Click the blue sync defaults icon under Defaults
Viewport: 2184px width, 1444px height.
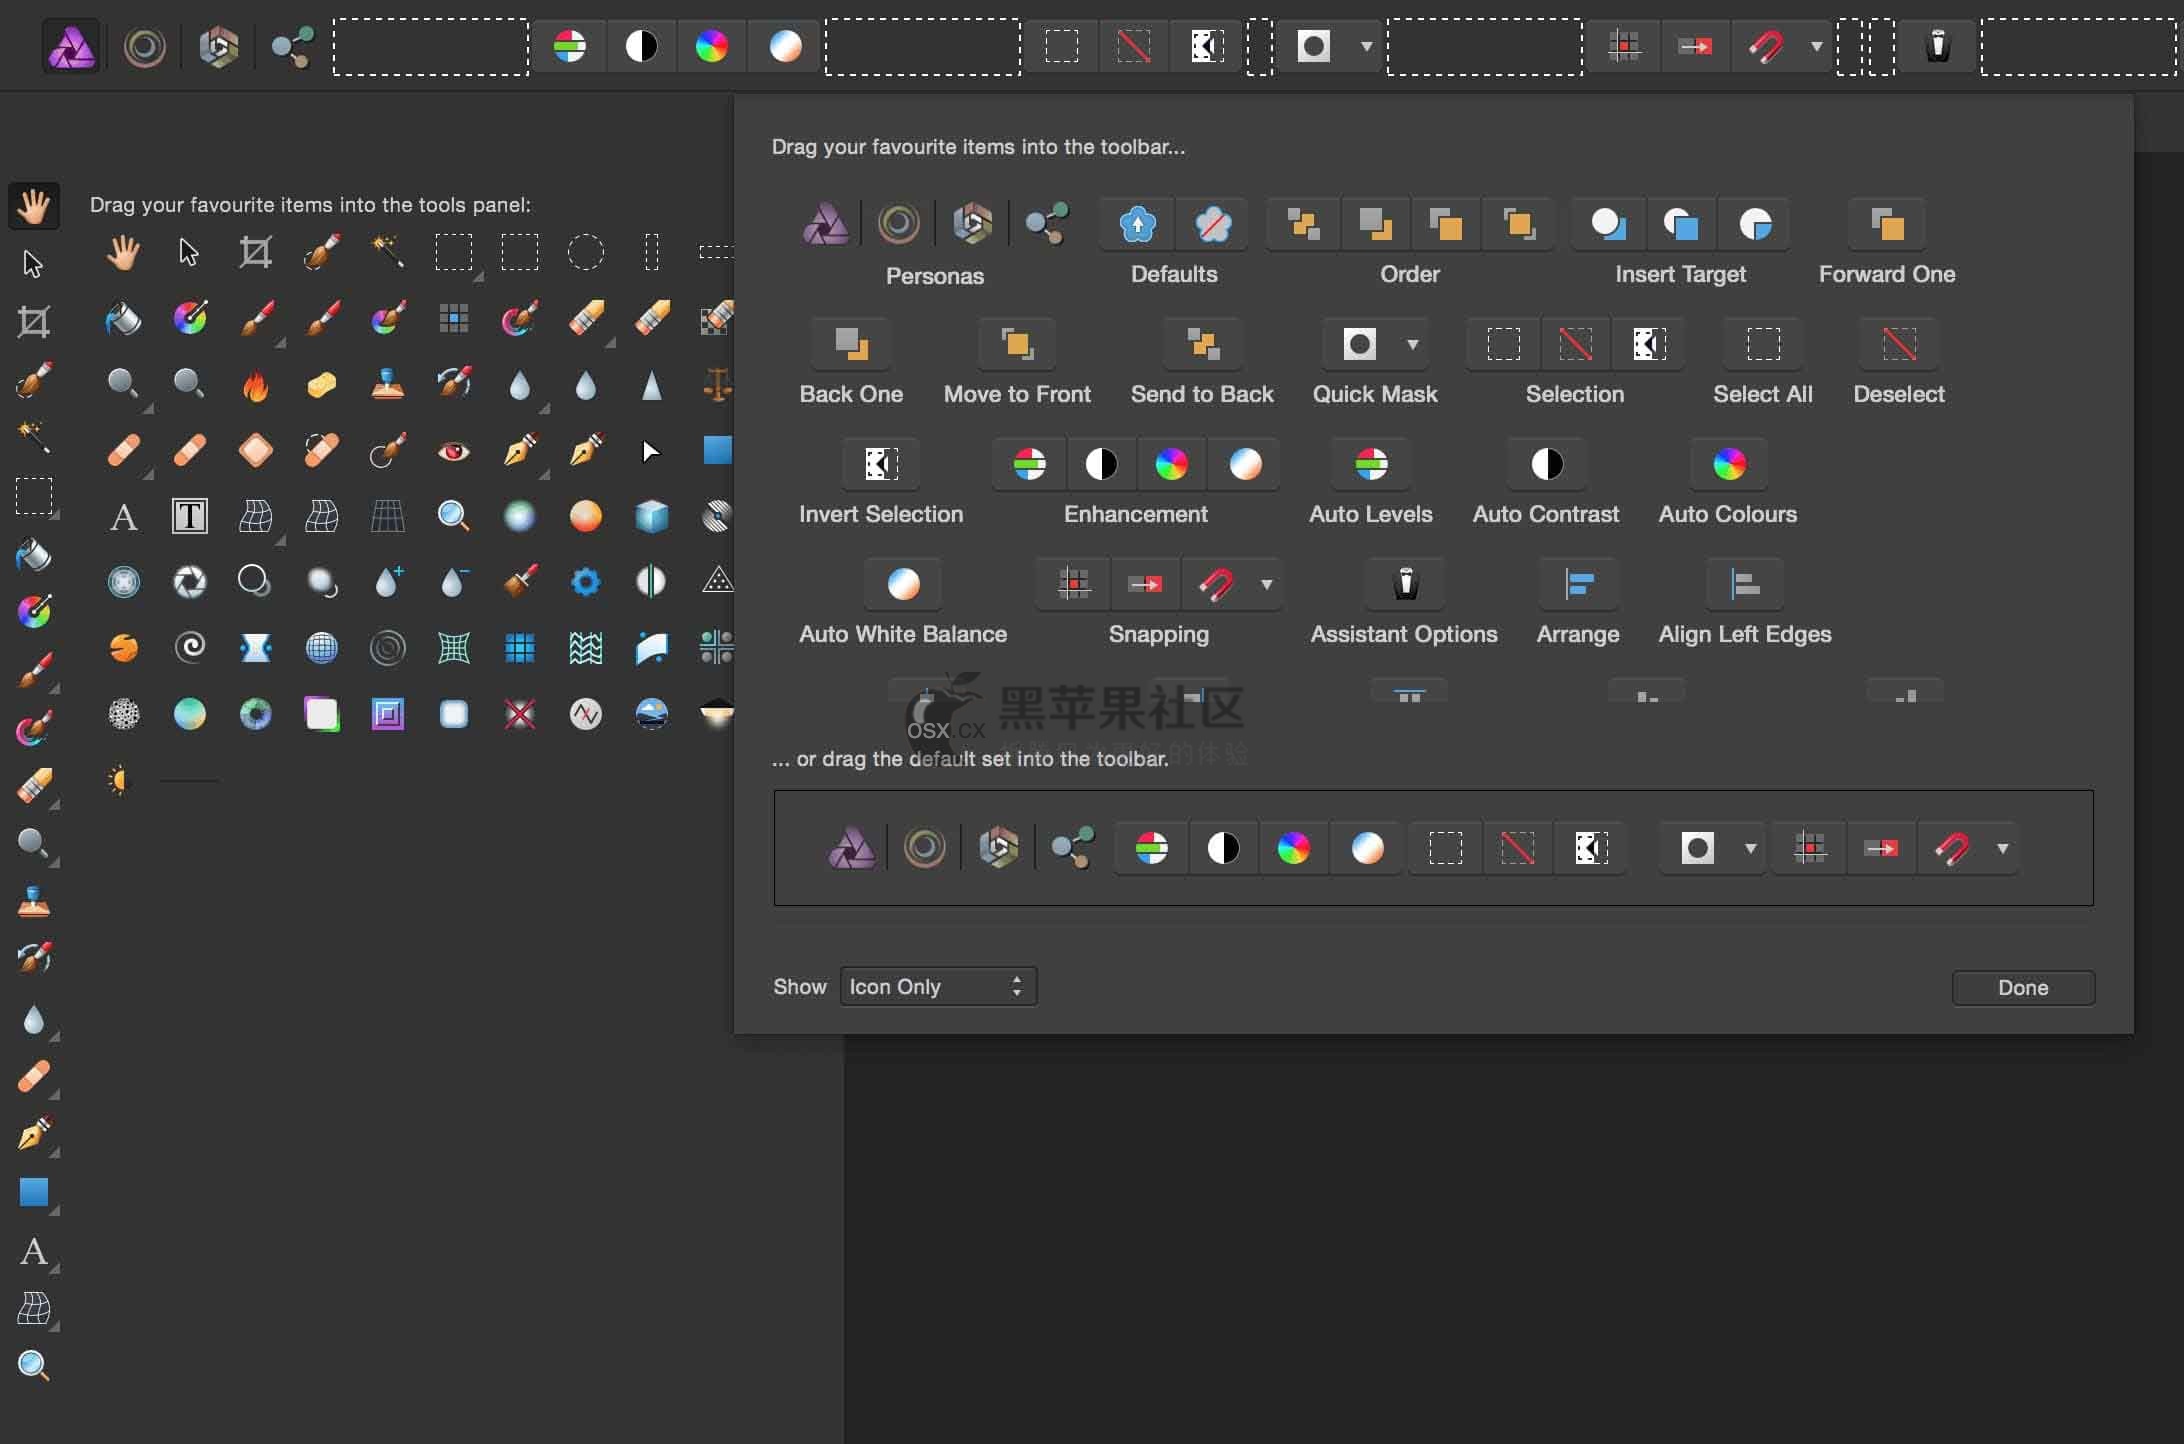click(1138, 225)
